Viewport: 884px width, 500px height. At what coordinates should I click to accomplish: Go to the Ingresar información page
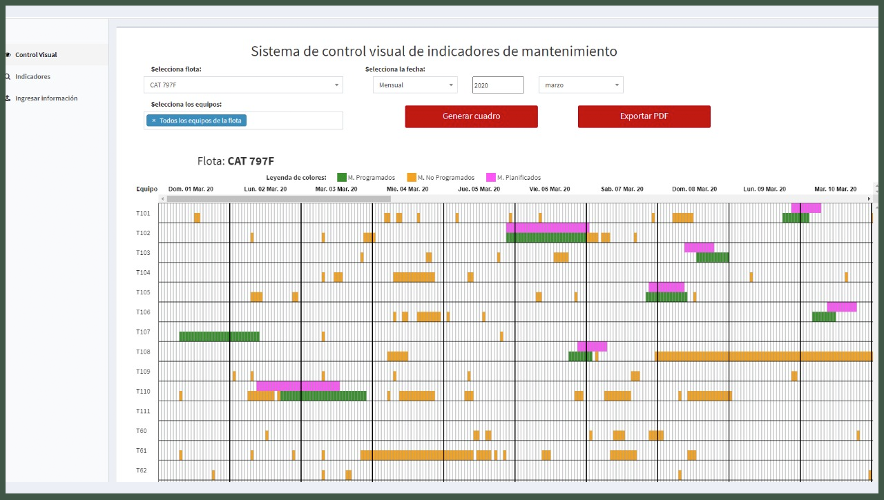click(x=46, y=98)
